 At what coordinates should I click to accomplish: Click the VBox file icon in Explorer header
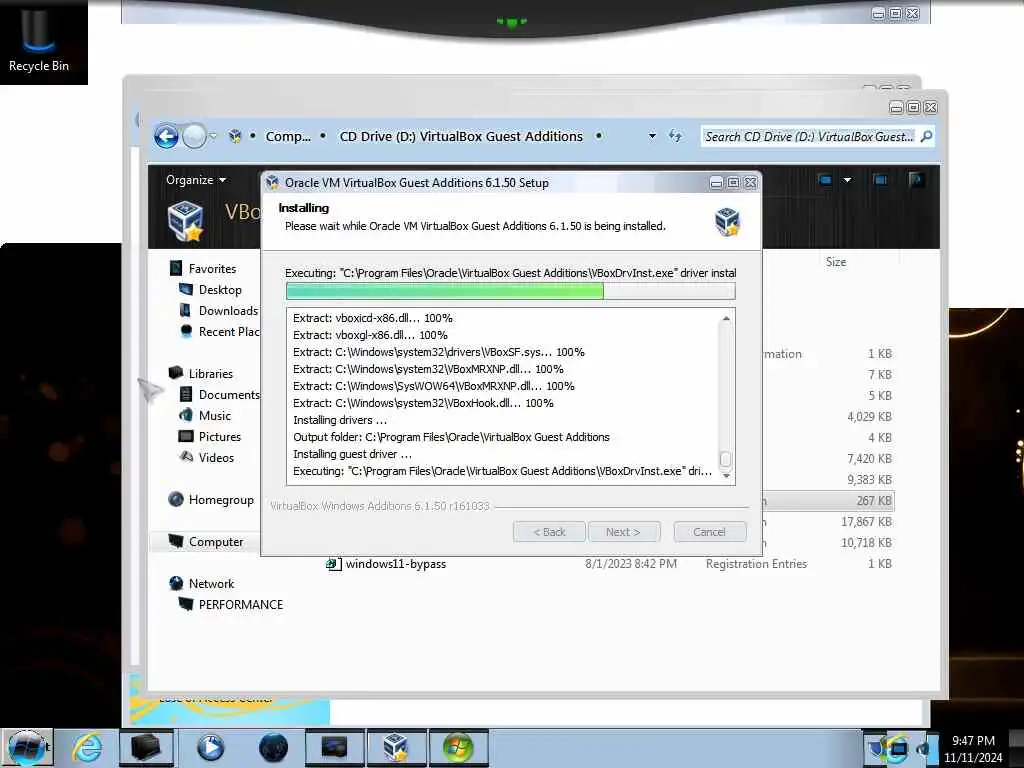coord(186,221)
